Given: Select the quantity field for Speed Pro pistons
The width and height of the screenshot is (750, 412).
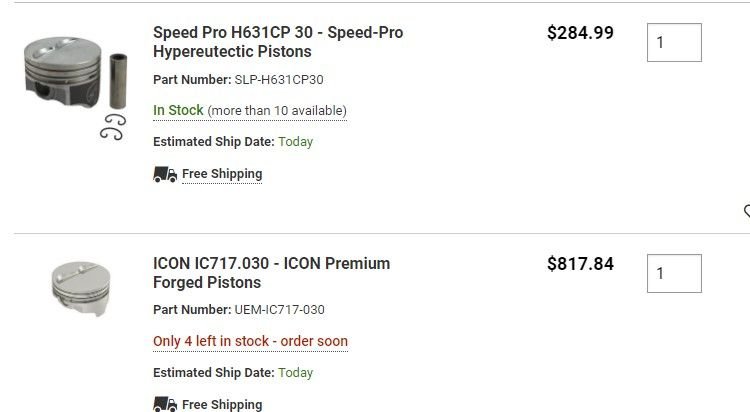Looking at the screenshot, I should click(x=674, y=43).
